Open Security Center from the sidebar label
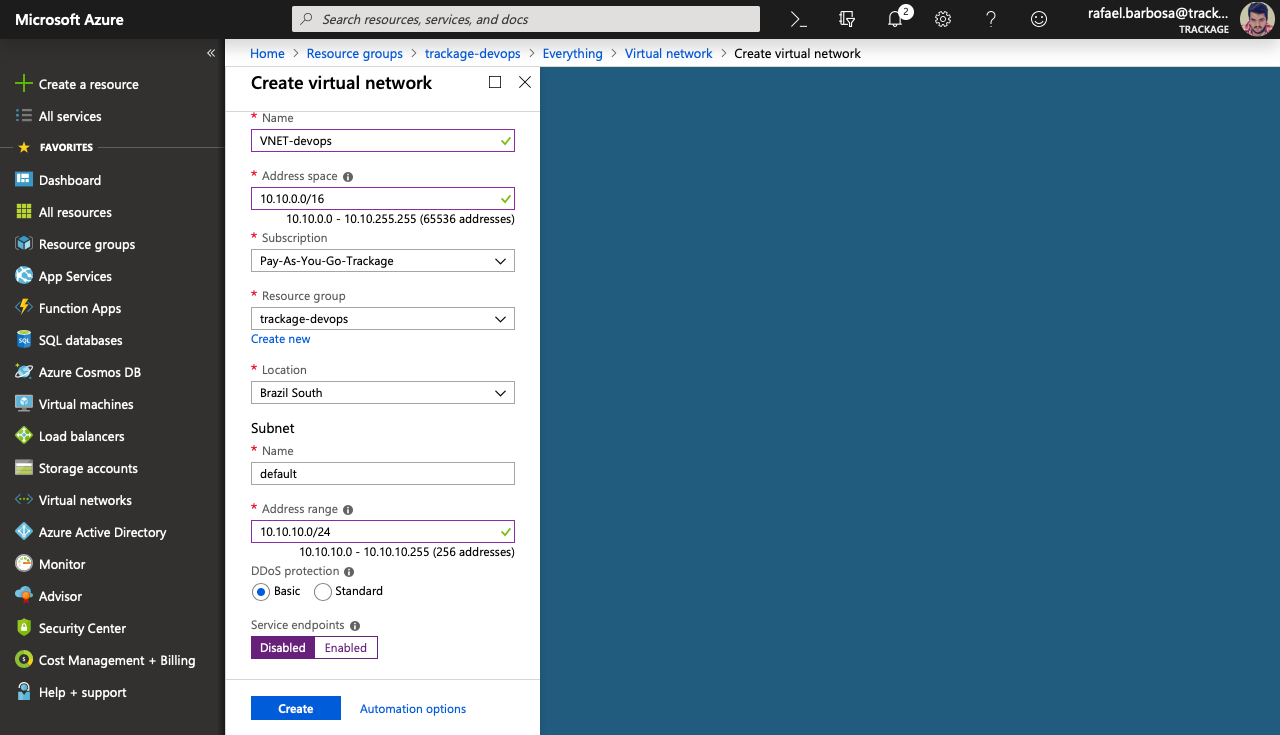 tap(82, 628)
